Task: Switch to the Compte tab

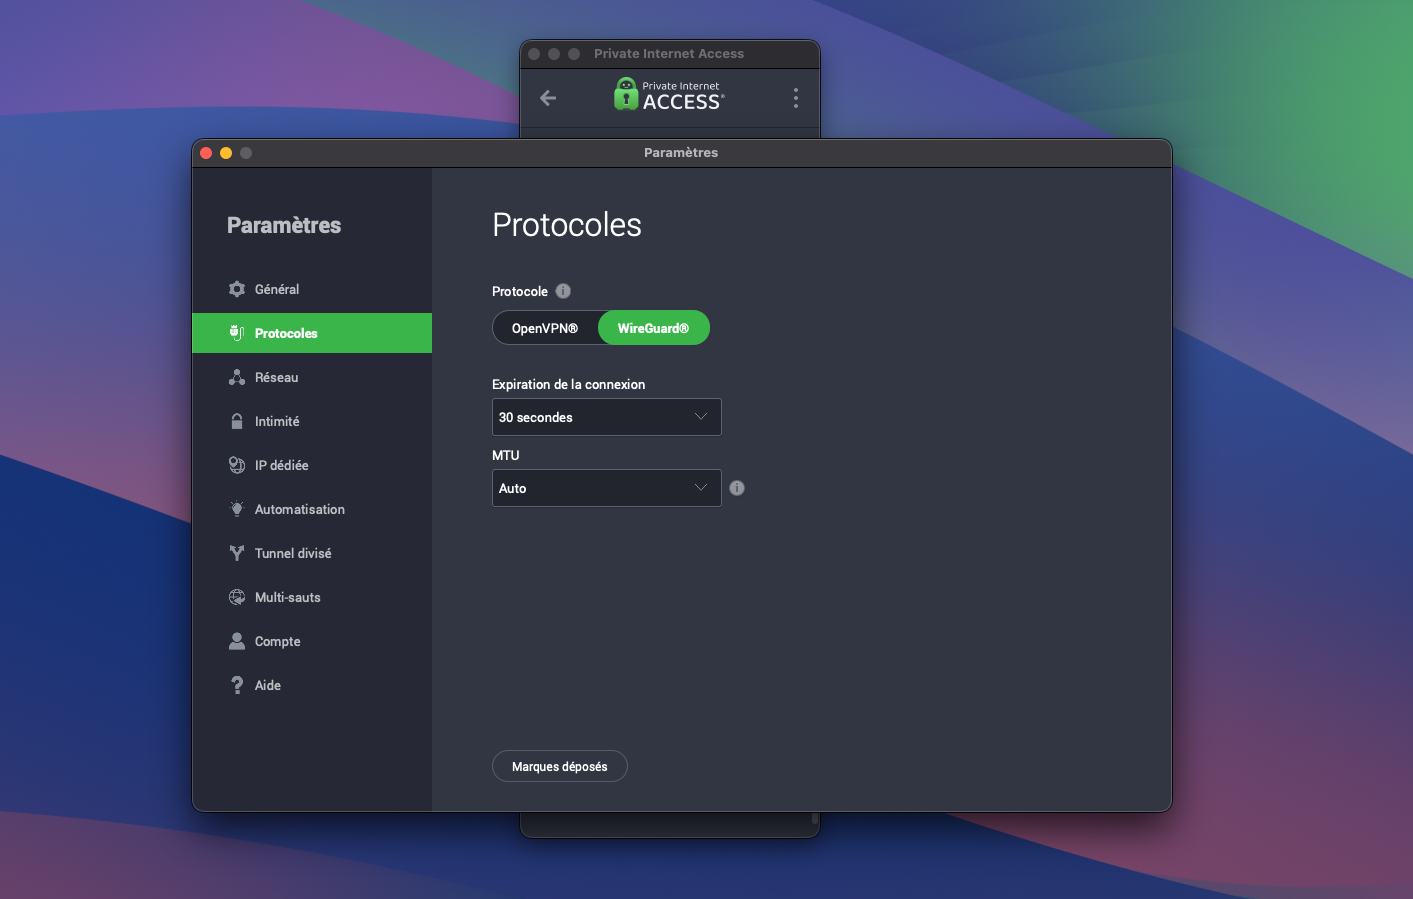Action: 312,641
